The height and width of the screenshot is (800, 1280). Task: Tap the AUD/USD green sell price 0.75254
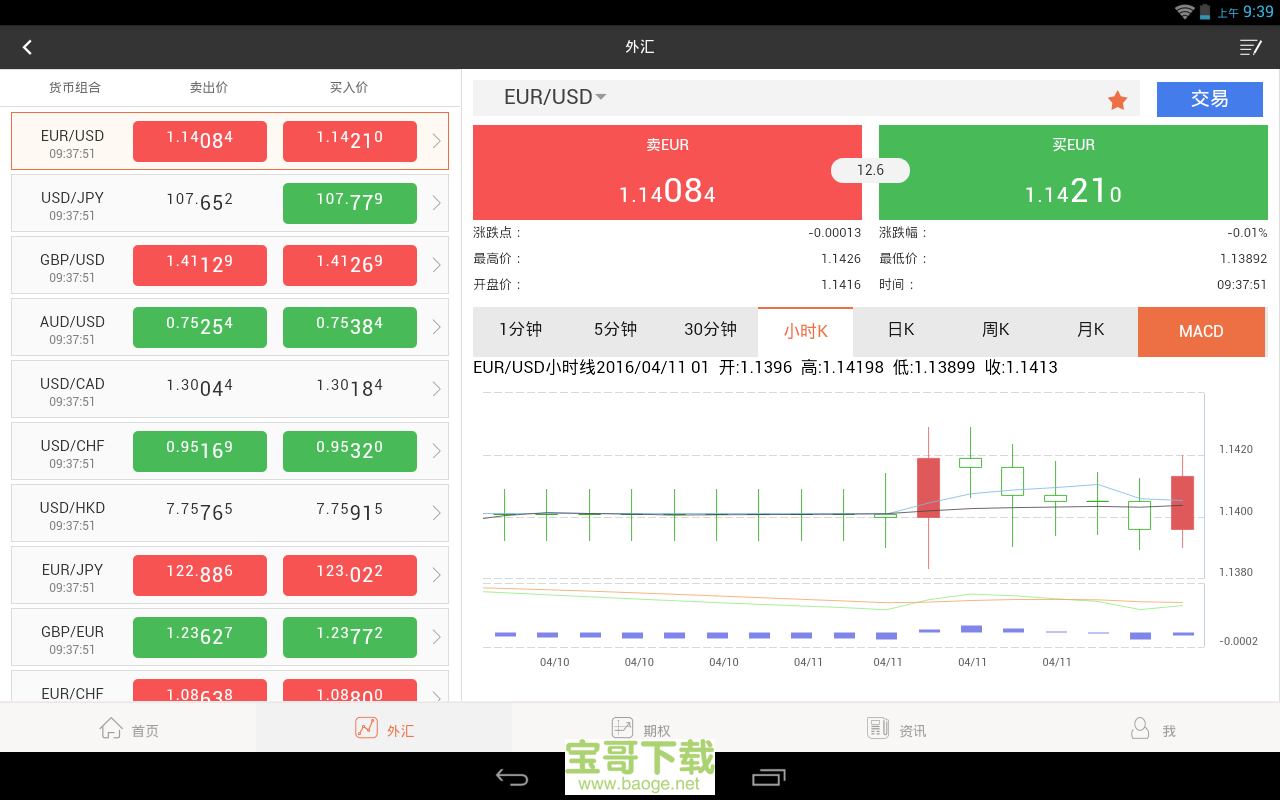pos(200,327)
